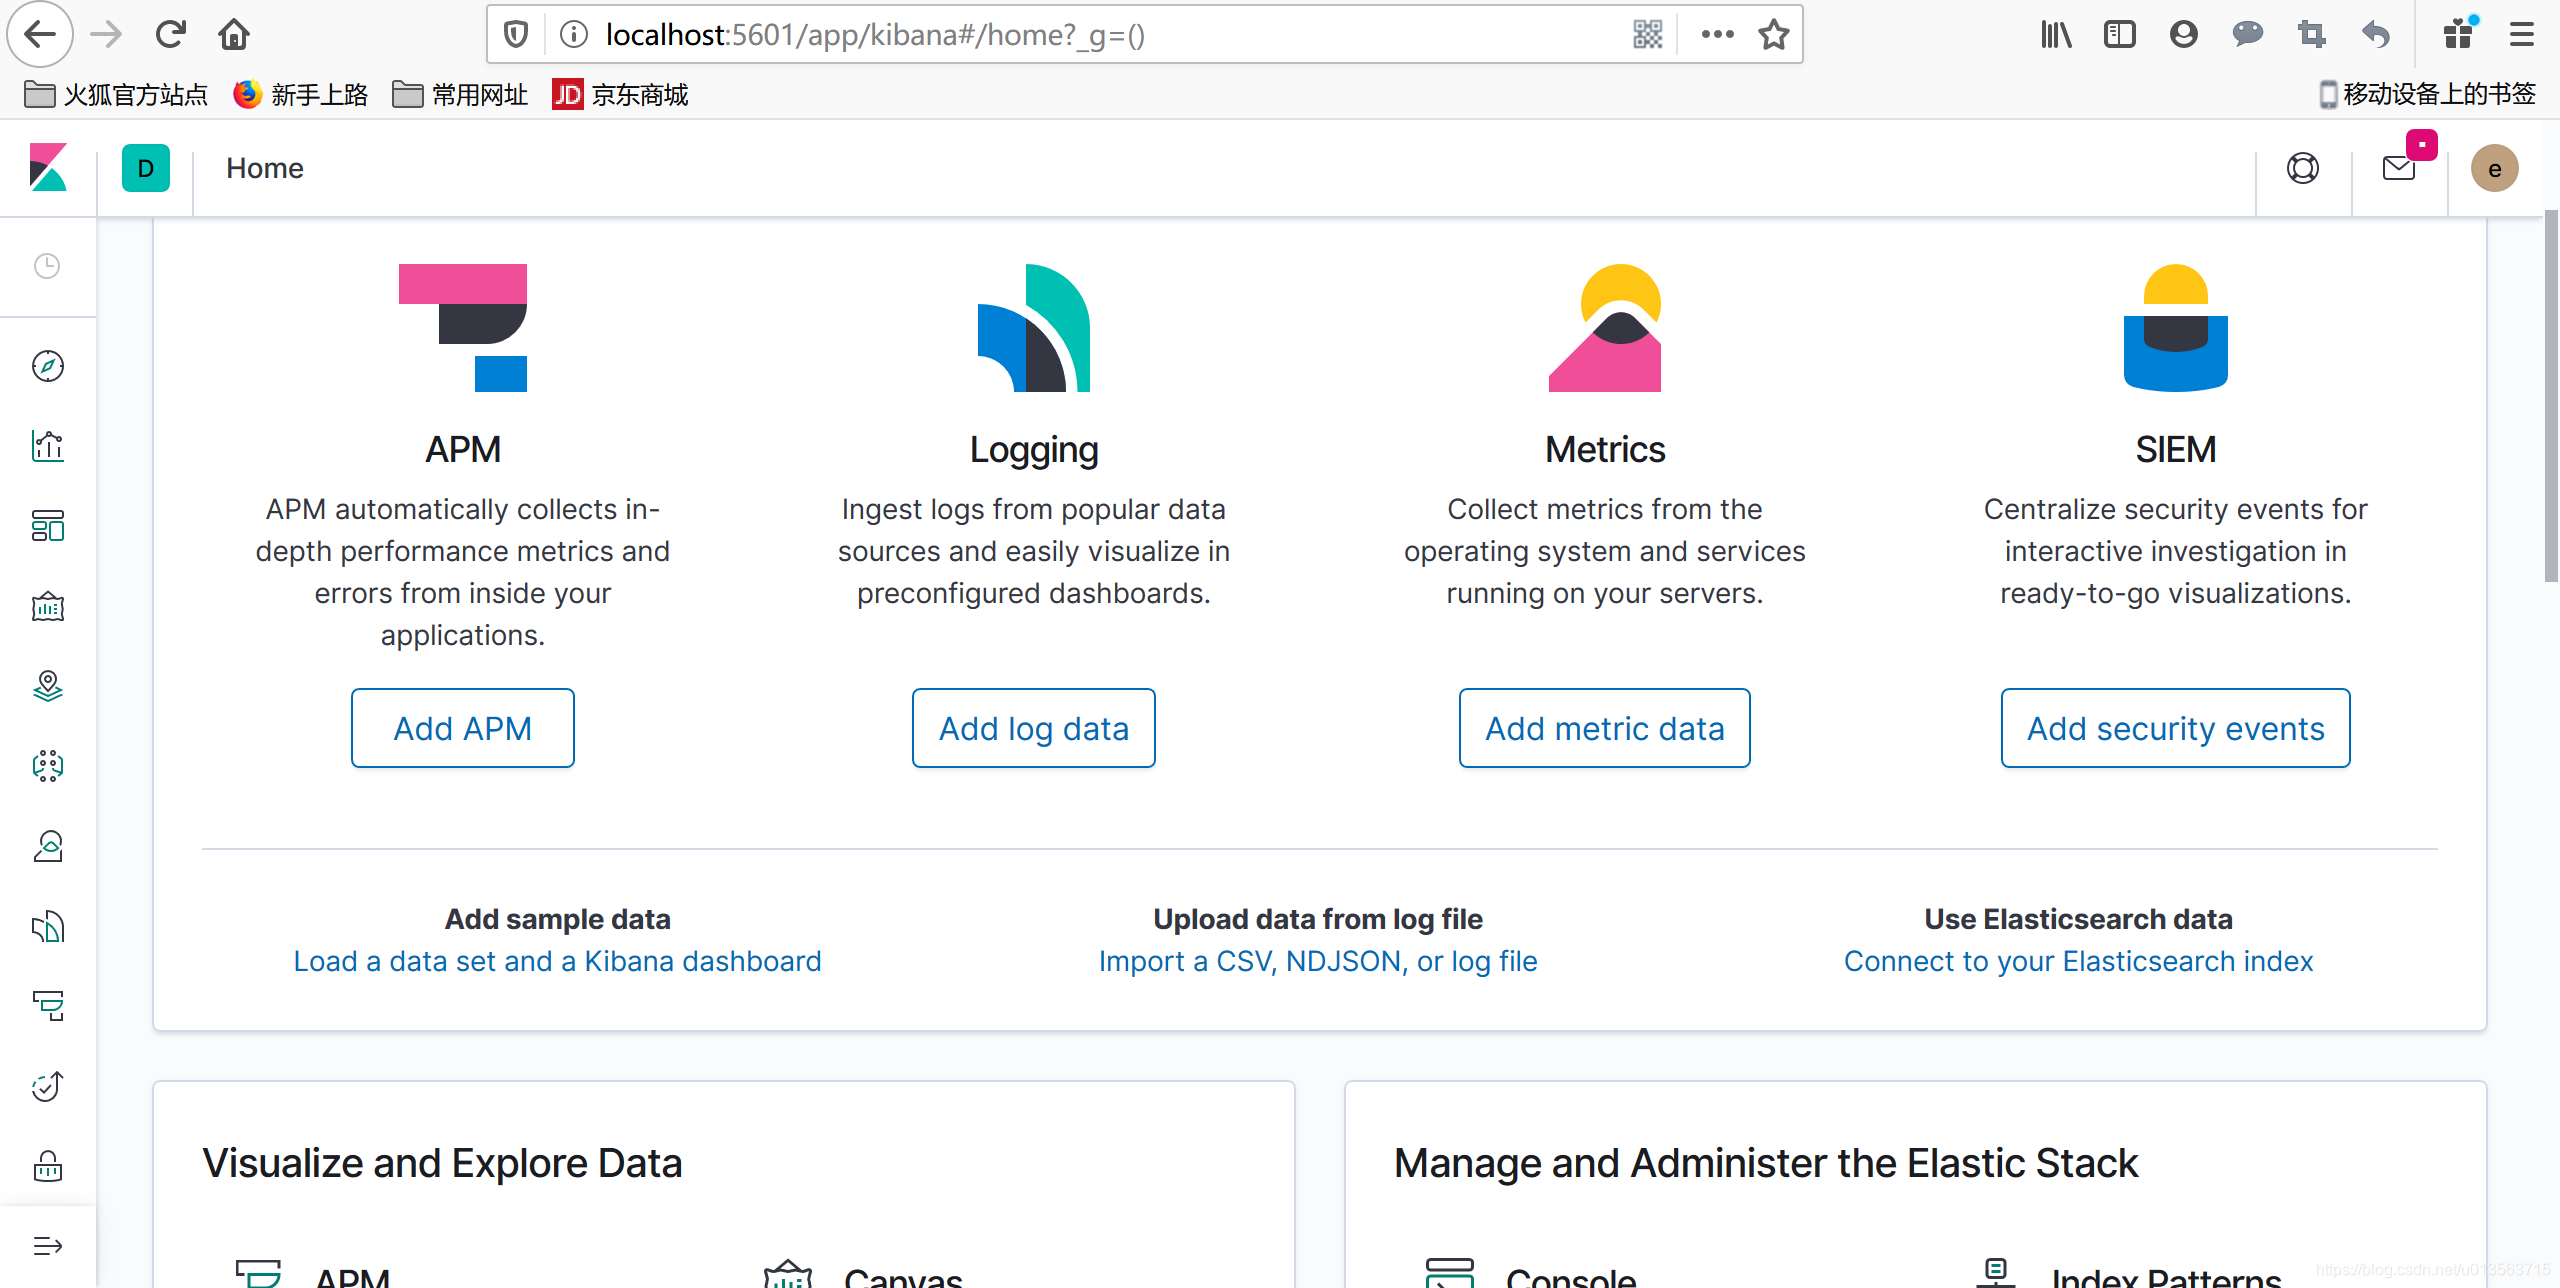2560x1288 pixels.
Task: Open Connect to your Elasticsearch index link
Action: tap(2079, 961)
